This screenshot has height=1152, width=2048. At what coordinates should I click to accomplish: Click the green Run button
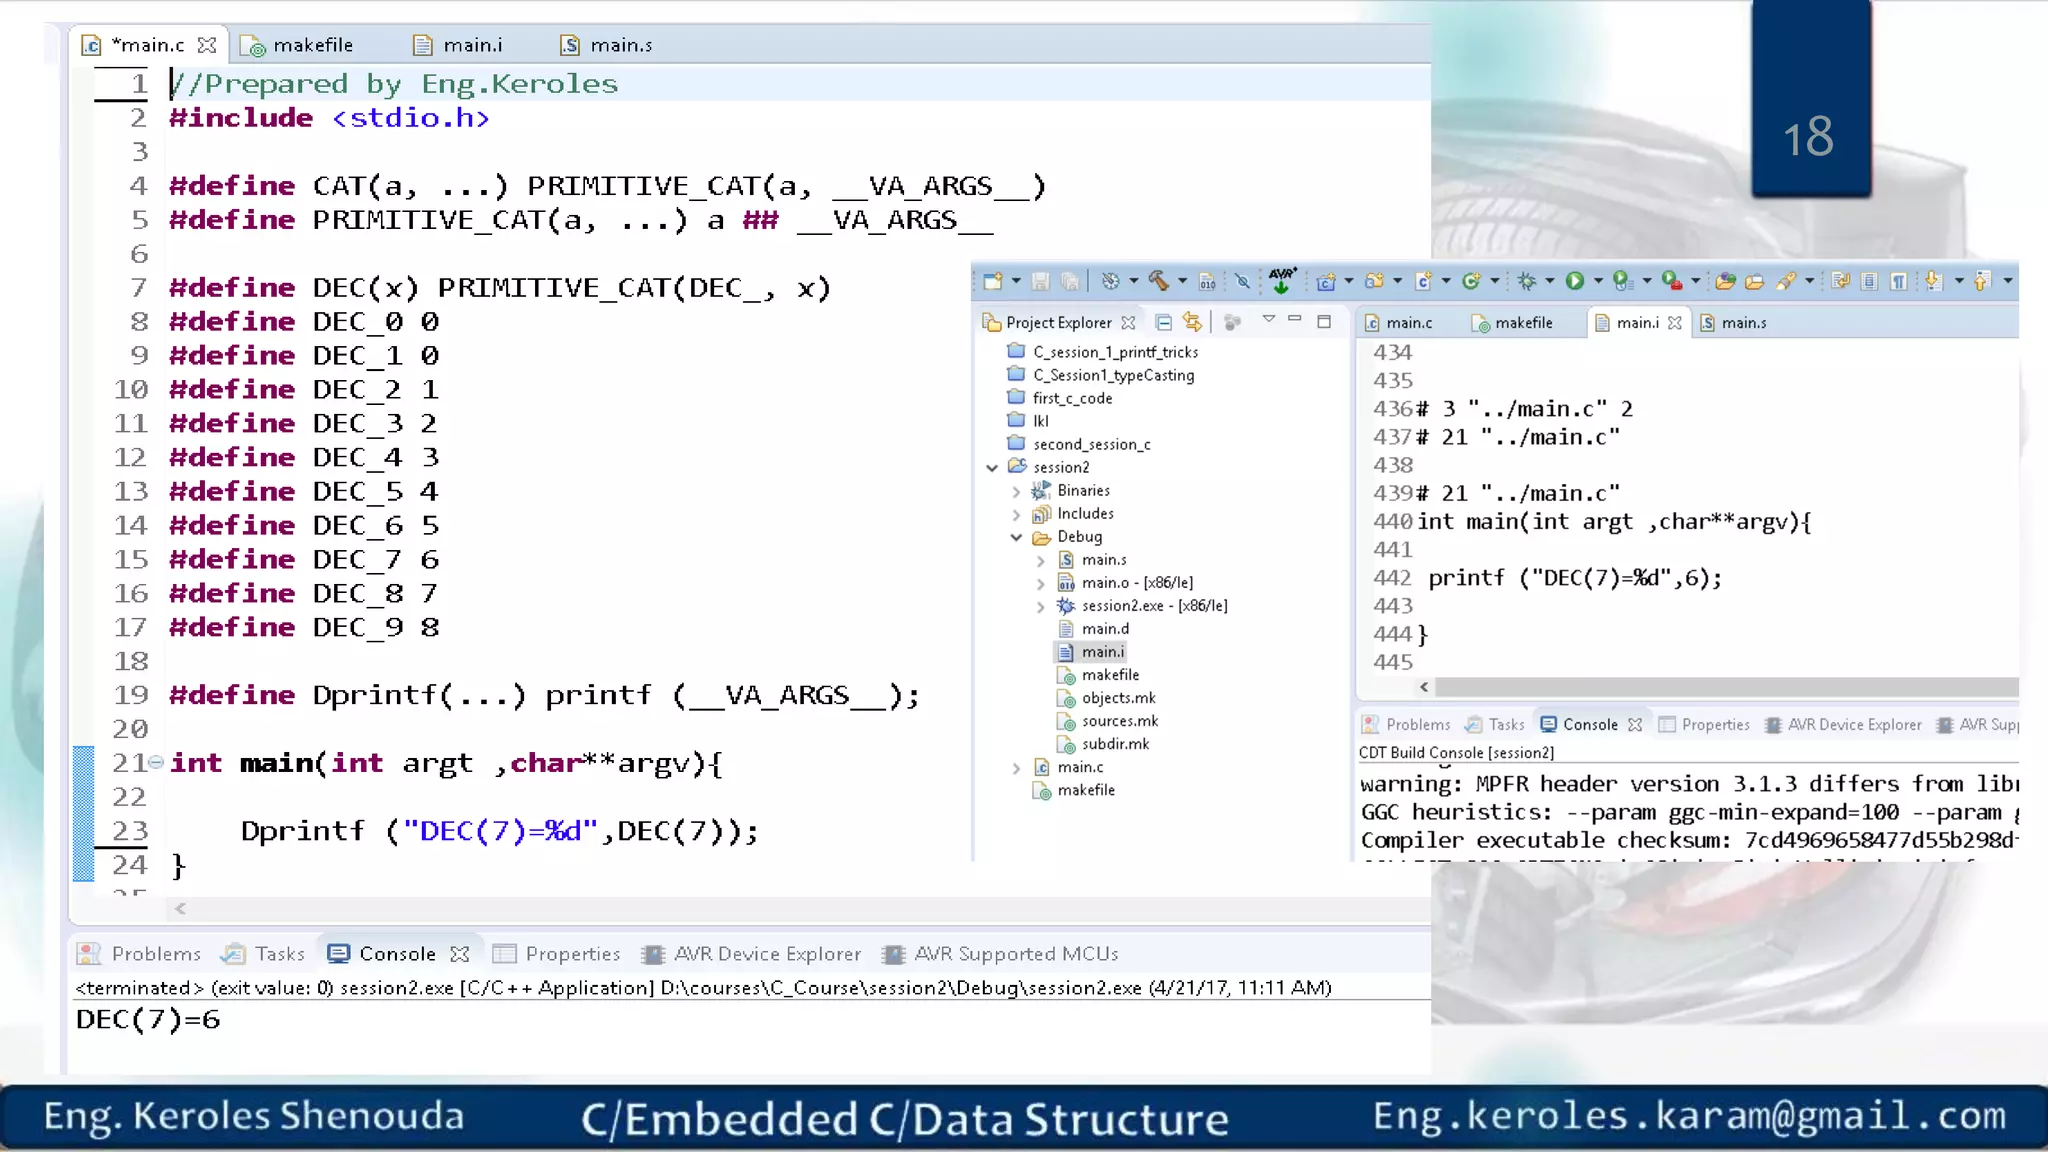click(1575, 281)
